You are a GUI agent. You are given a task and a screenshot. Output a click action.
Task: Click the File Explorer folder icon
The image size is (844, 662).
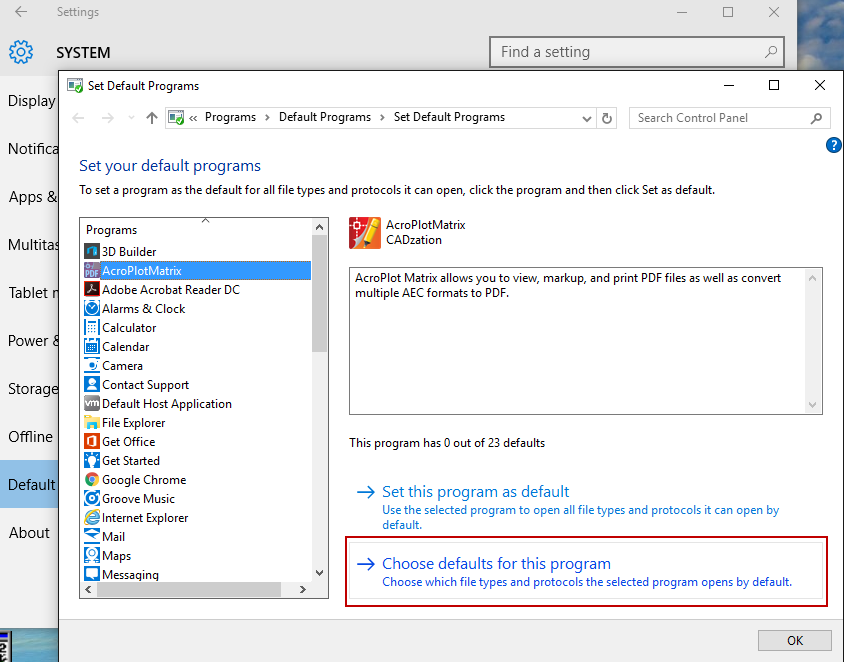pyautogui.click(x=92, y=422)
